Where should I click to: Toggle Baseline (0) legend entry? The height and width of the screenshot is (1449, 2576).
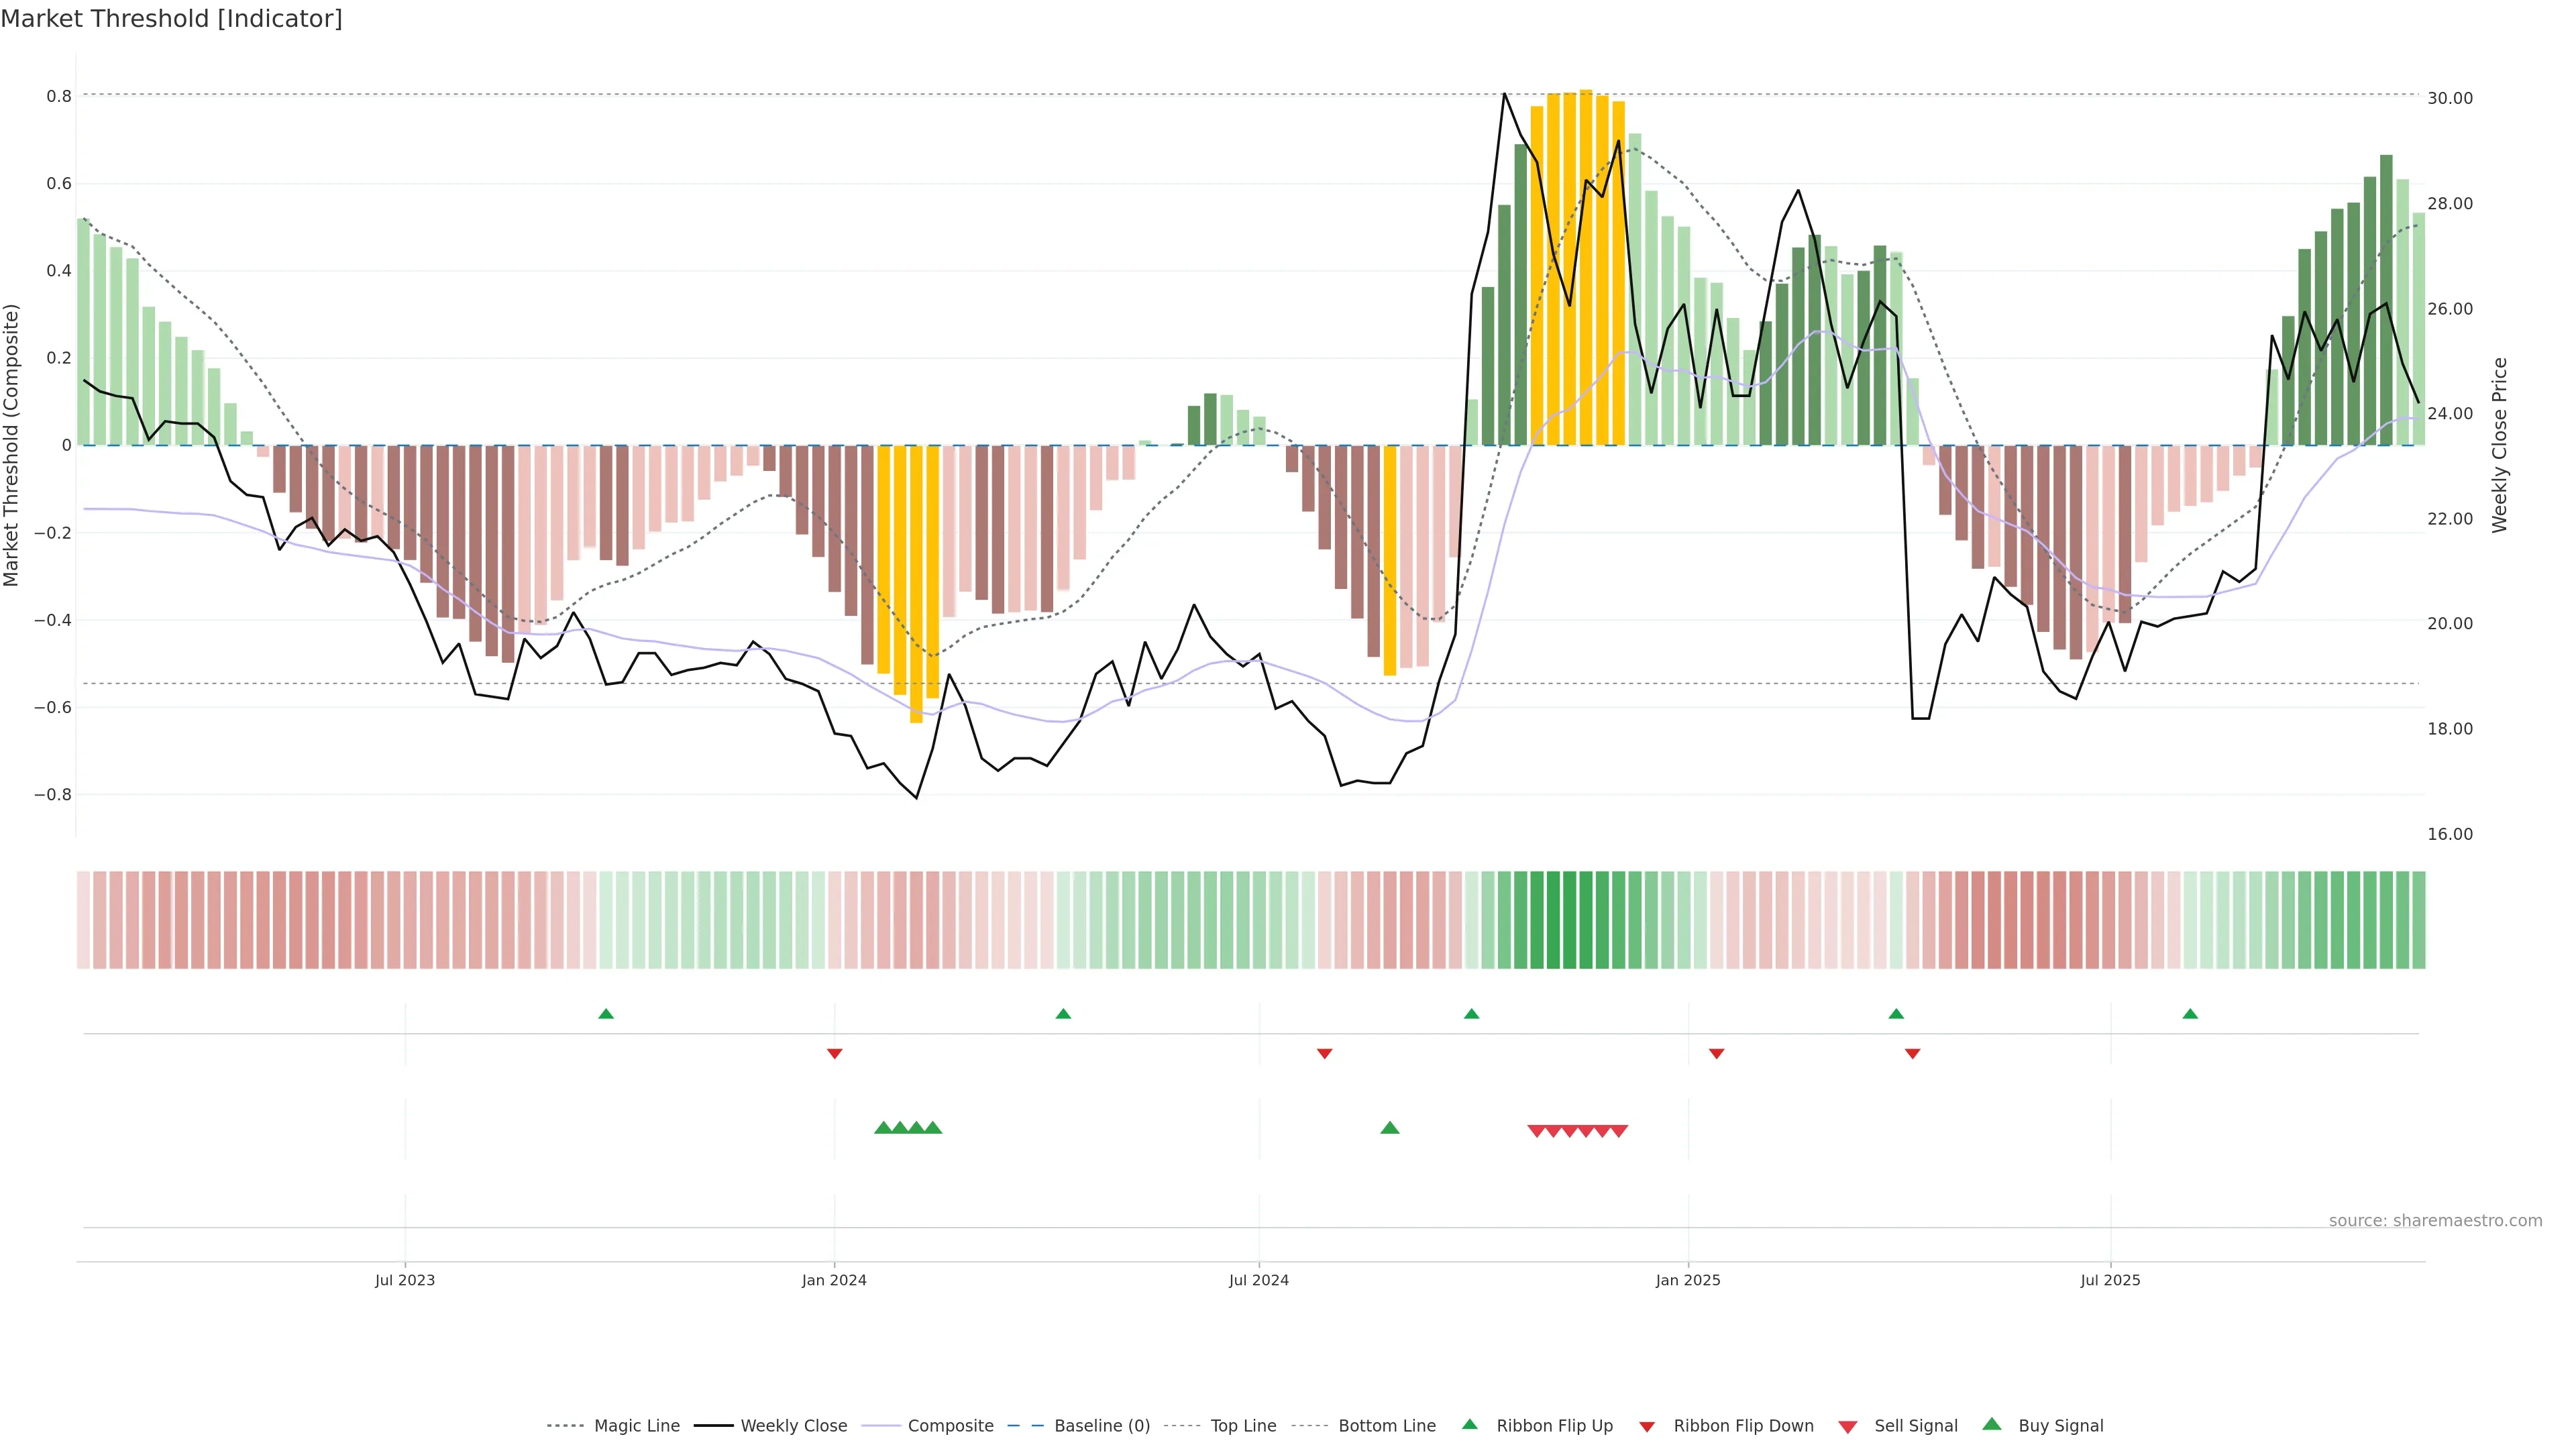click(1101, 1426)
